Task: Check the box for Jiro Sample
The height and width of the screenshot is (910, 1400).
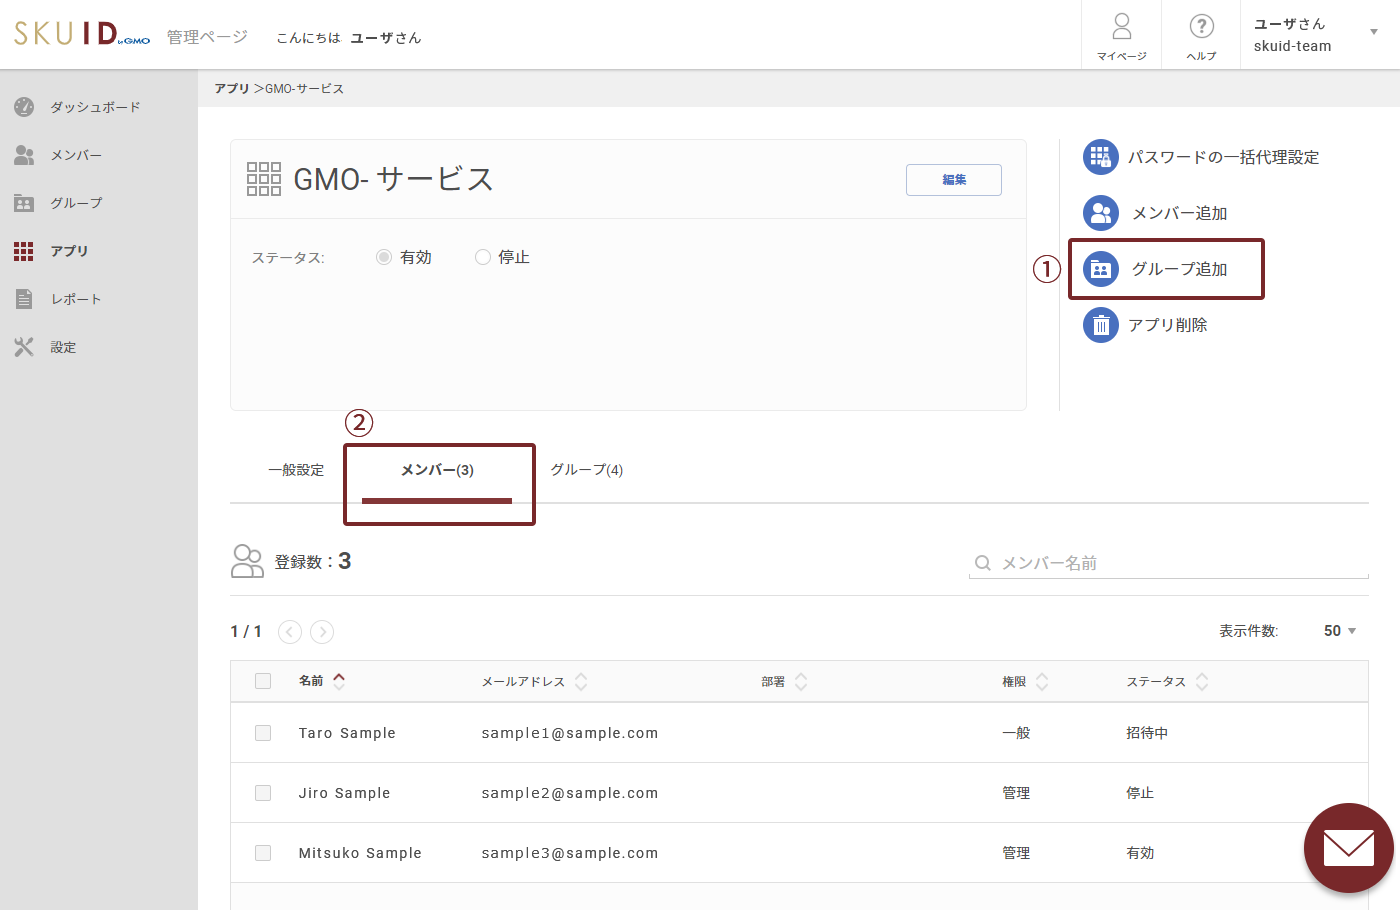Action: pyautogui.click(x=263, y=793)
